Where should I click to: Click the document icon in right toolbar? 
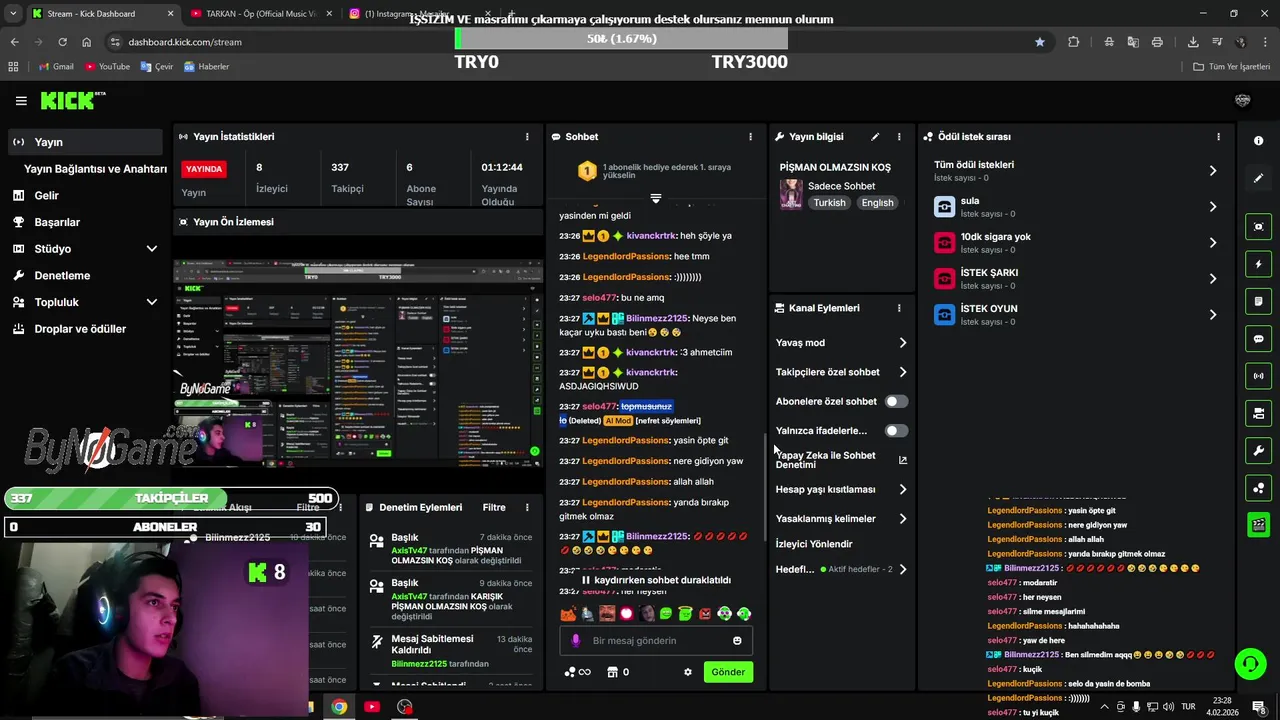[x=1258, y=301]
